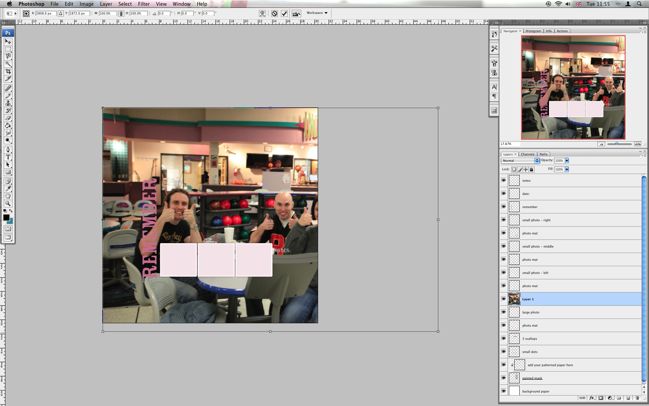Click the Layers panel vertical scrollbar
Screen dimensions: 649x406
click(x=644, y=279)
